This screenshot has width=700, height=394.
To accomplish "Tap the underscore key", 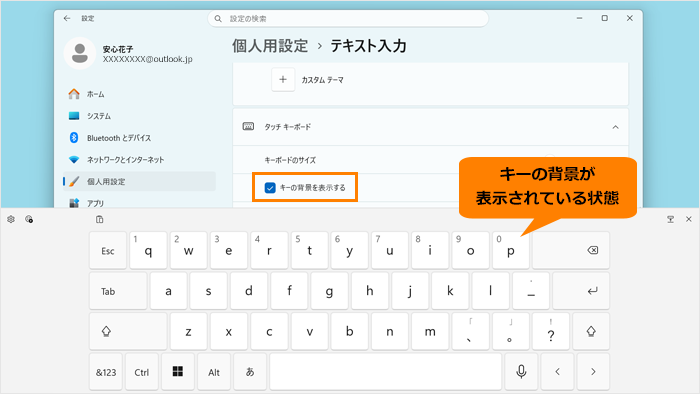I will click(x=531, y=291).
